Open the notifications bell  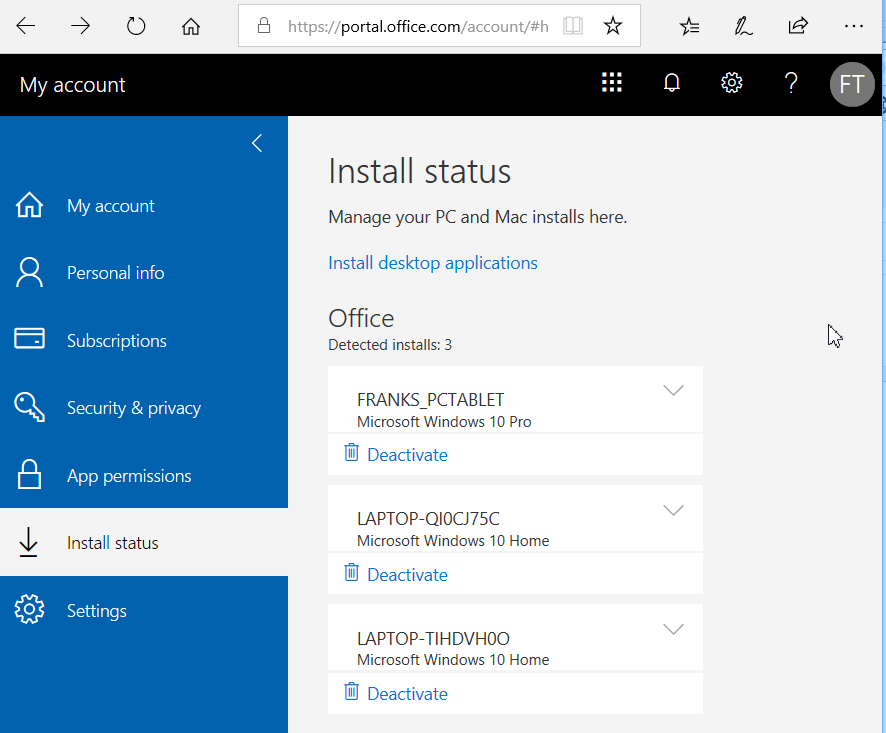click(672, 84)
